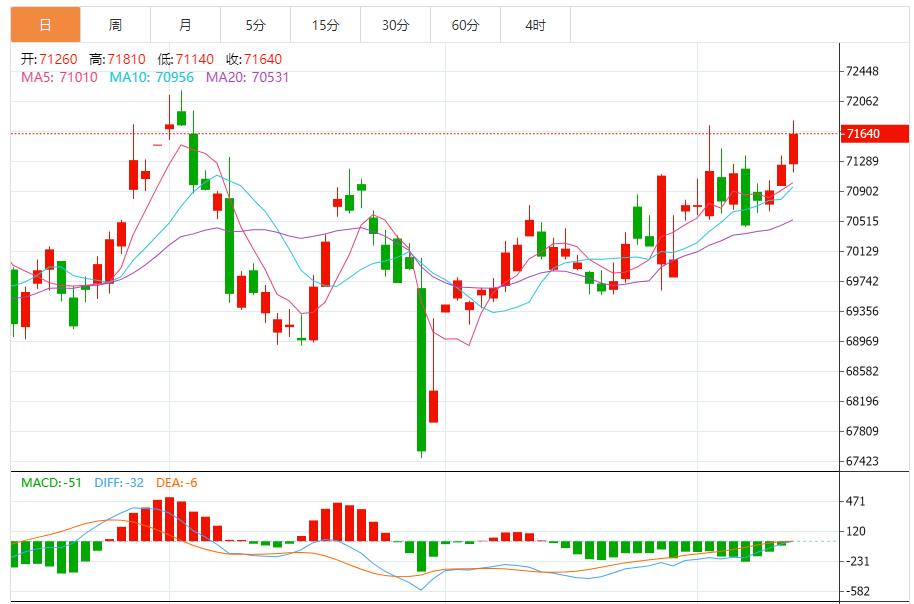Click the 68969 price axis label

coord(862,341)
